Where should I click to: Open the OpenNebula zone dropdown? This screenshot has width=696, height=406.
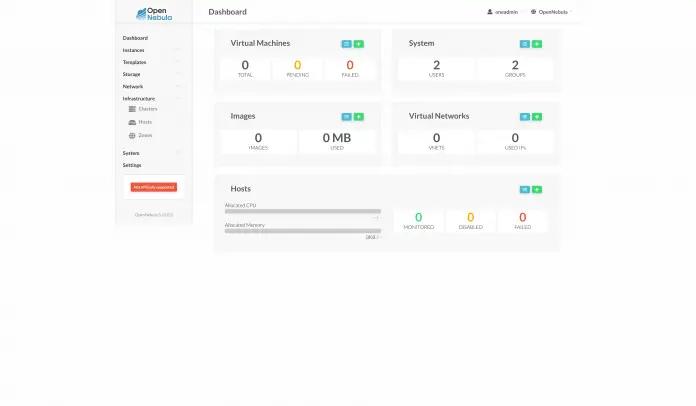[x=549, y=12]
